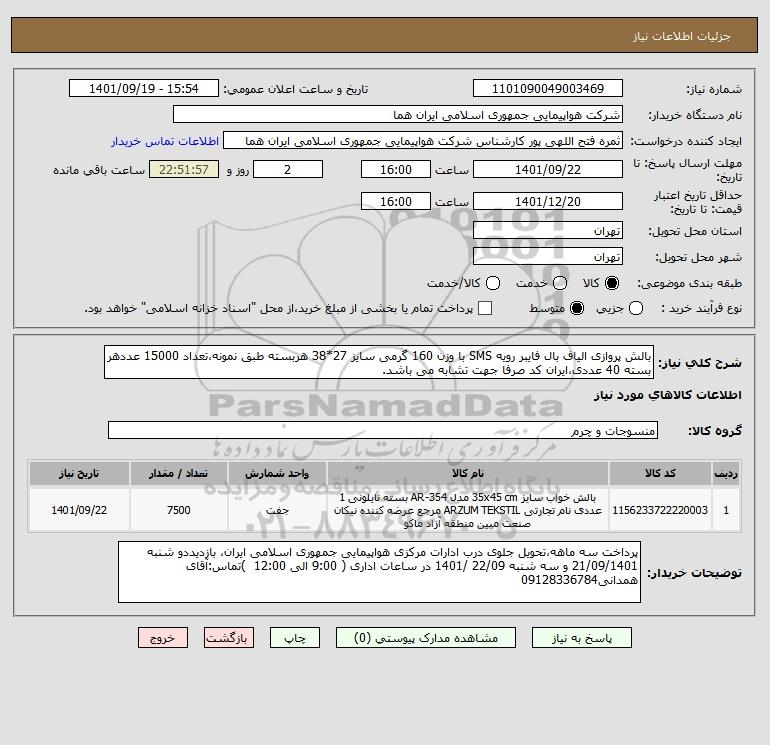Click the خروج exit button
Viewport: 770px width, 745px height.
tap(163, 638)
